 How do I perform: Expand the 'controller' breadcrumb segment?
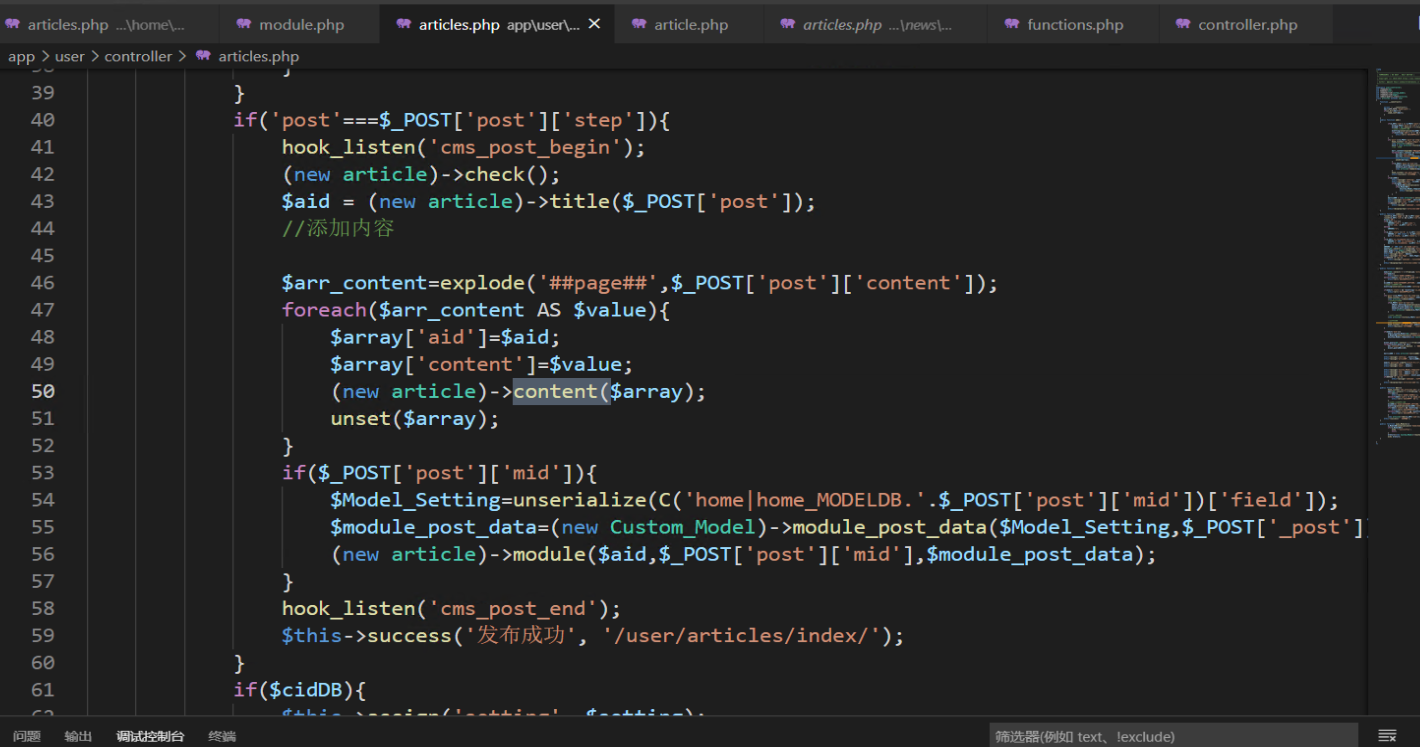click(138, 56)
